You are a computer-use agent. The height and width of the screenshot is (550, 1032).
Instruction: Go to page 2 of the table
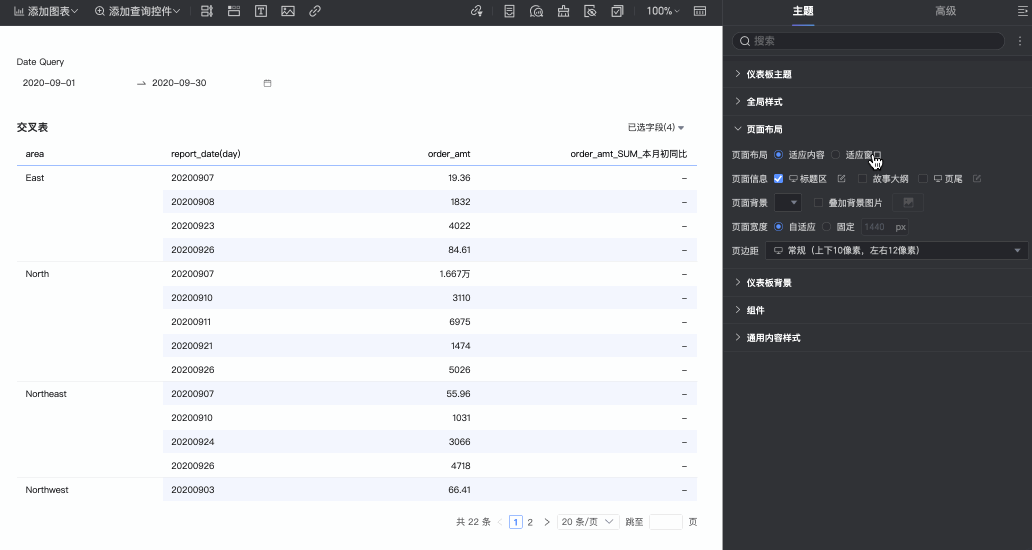(530, 522)
